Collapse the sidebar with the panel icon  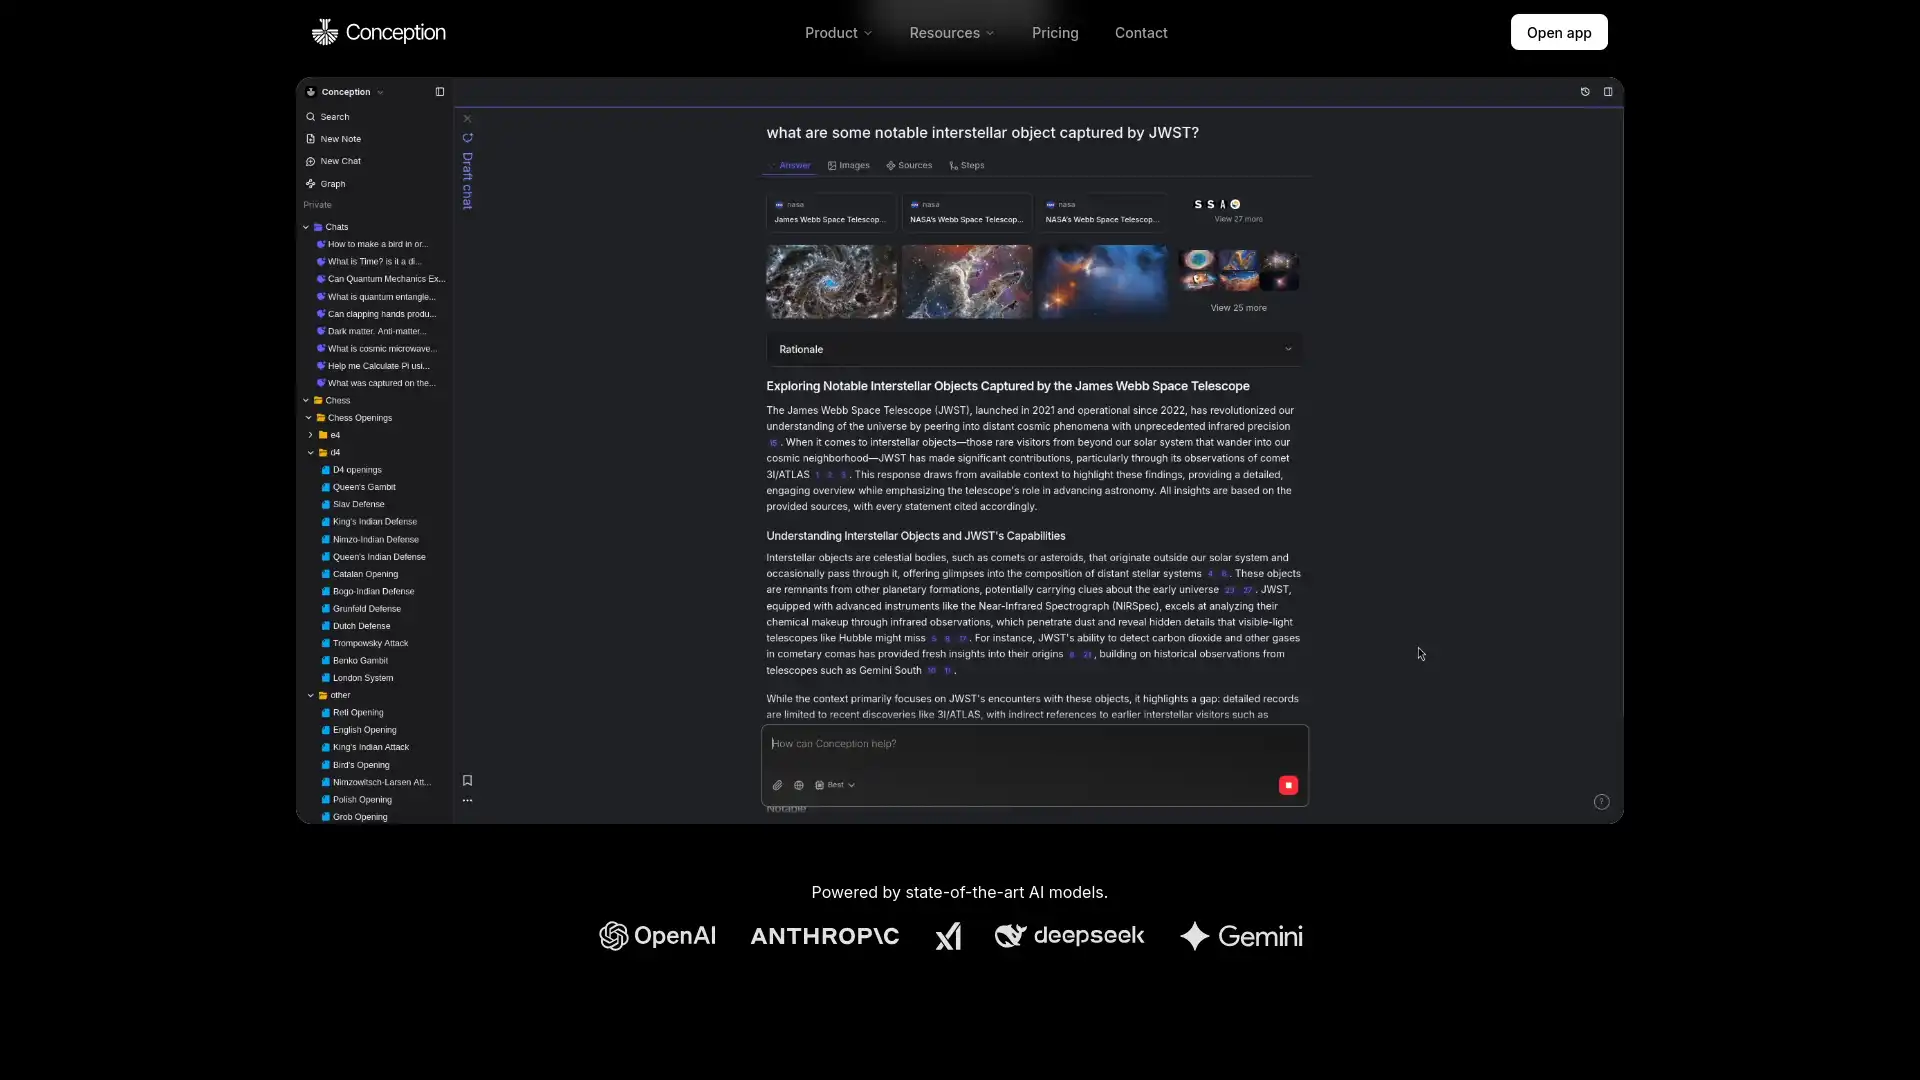click(x=440, y=92)
